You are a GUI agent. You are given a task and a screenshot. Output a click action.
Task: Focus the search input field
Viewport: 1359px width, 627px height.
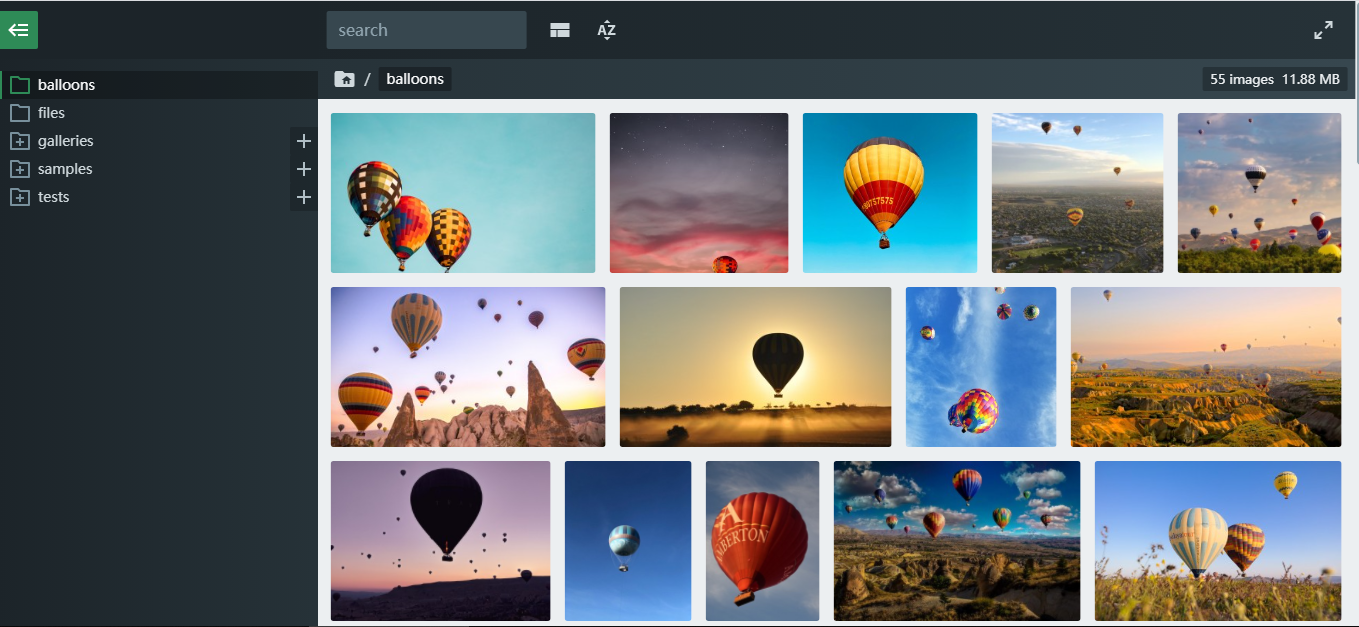(426, 30)
